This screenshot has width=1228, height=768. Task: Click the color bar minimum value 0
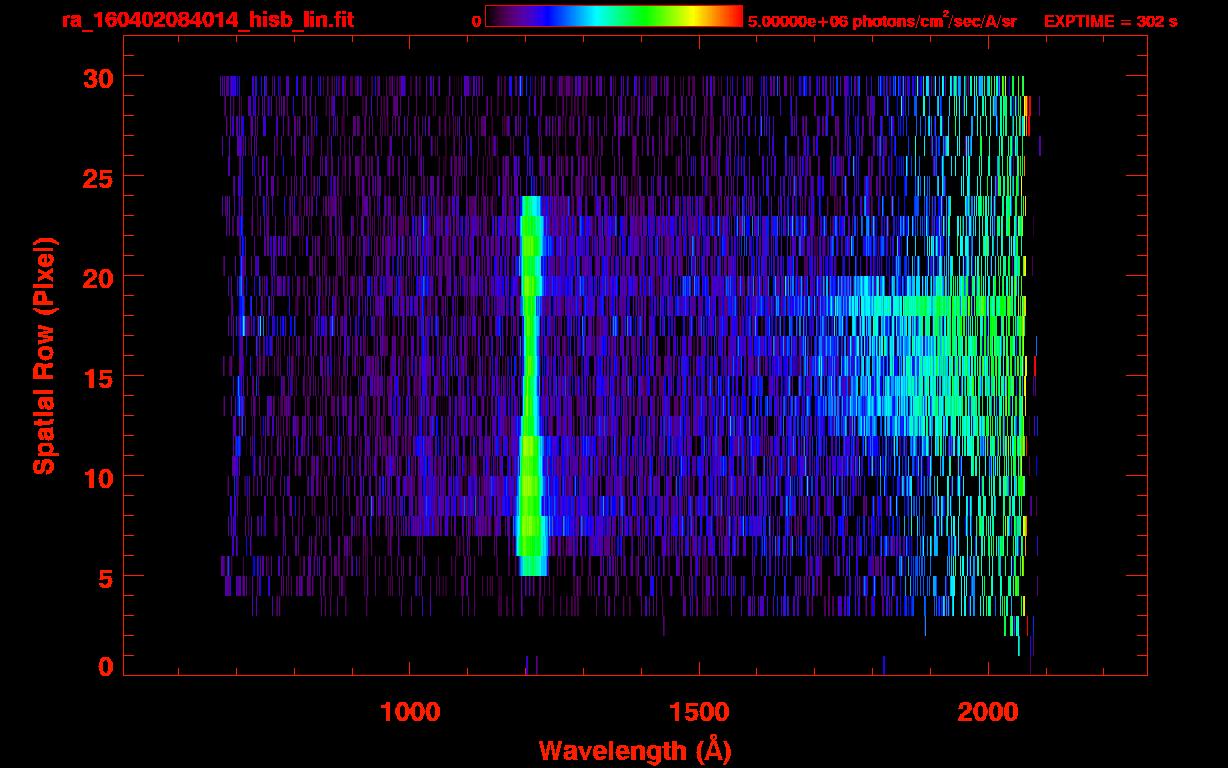click(x=475, y=21)
